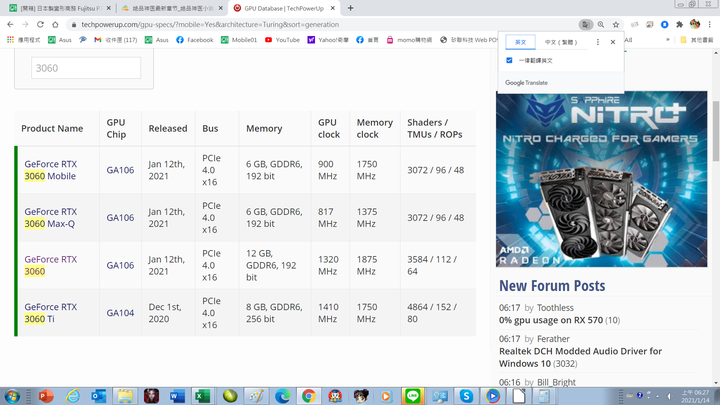This screenshot has width=720, height=405.
Task: Click the Windows Start button
Action: 11,396
